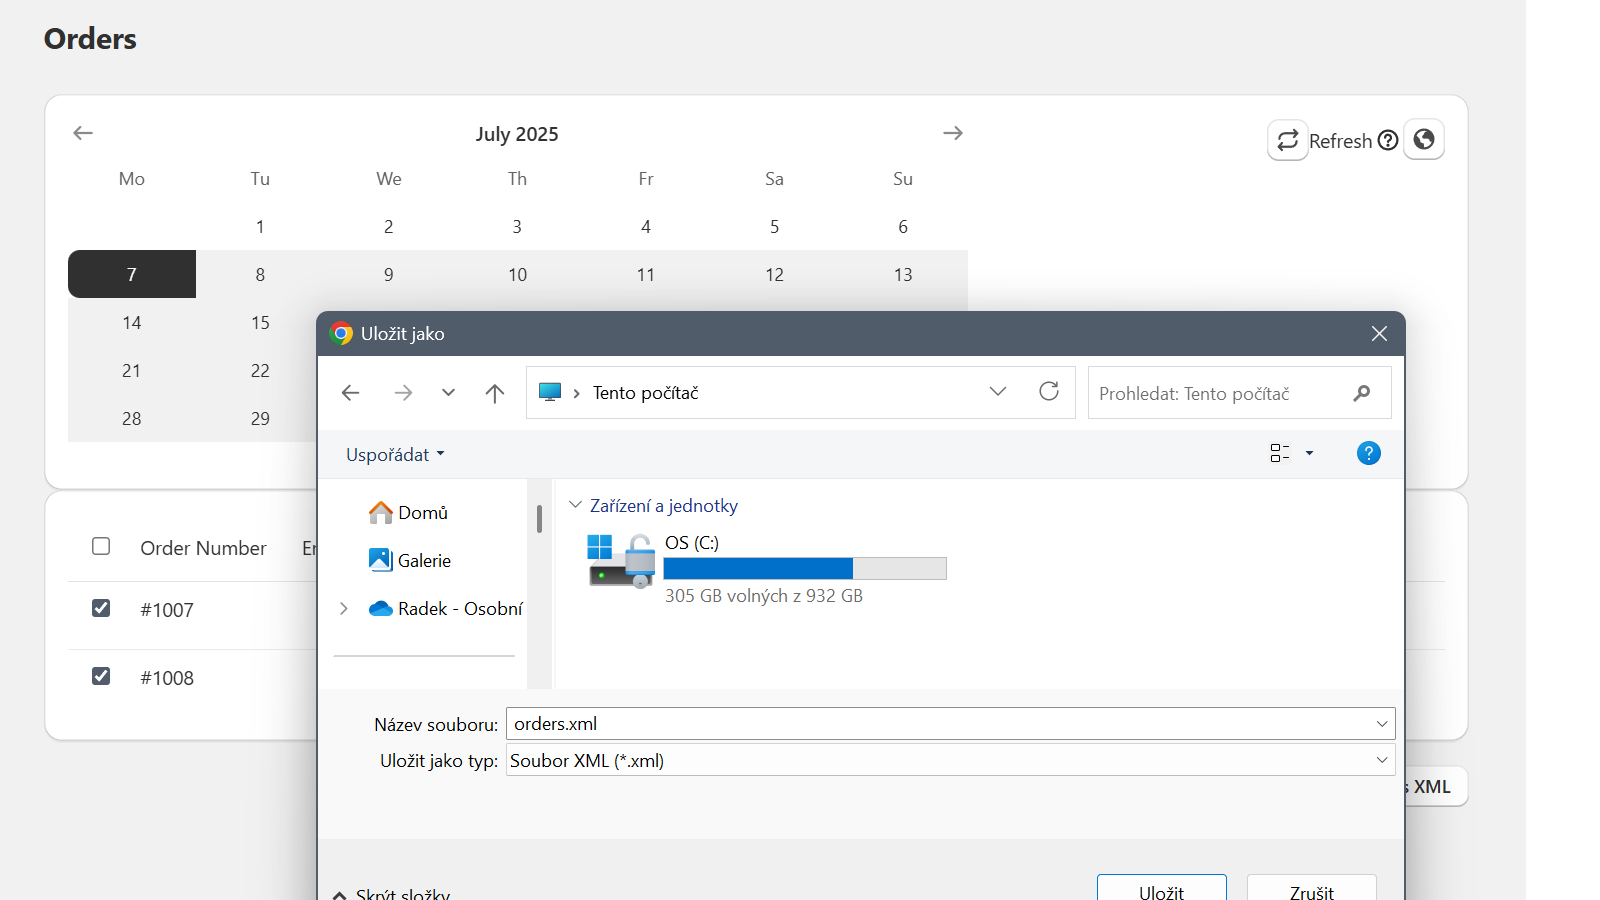The image size is (1600, 900).
Task: Open the Uspořádat menu
Action: click(x=395, y=454)
